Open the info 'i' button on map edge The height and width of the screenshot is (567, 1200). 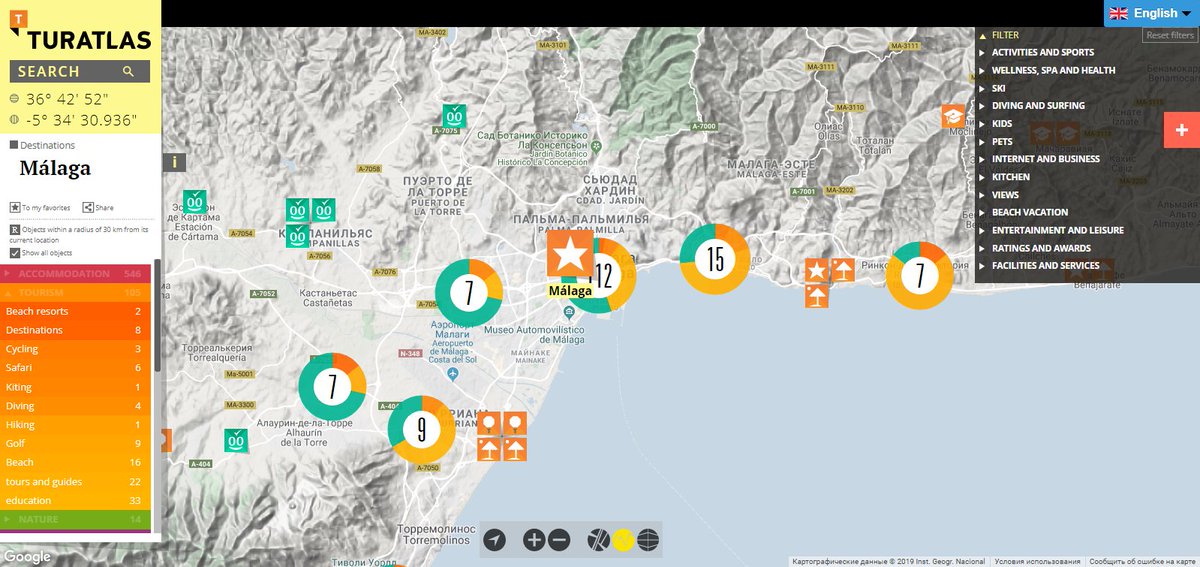coord(175,162)
